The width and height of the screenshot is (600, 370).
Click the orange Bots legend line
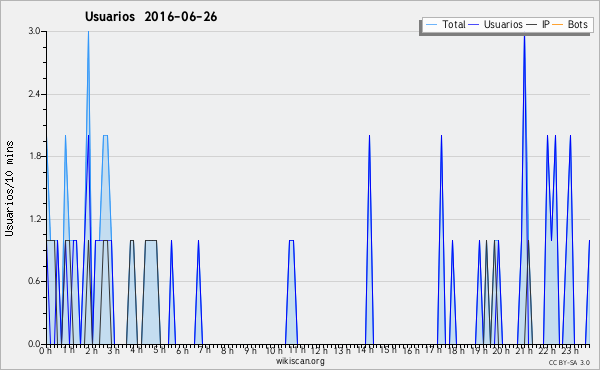coord(558,25)
